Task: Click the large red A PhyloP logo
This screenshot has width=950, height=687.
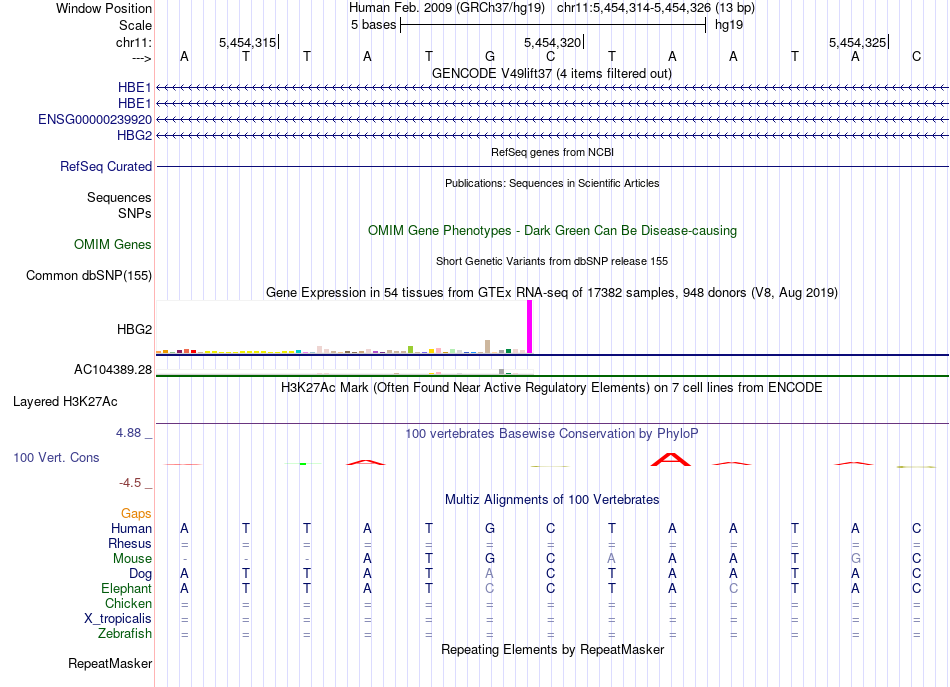Action: tap(671, 459)
